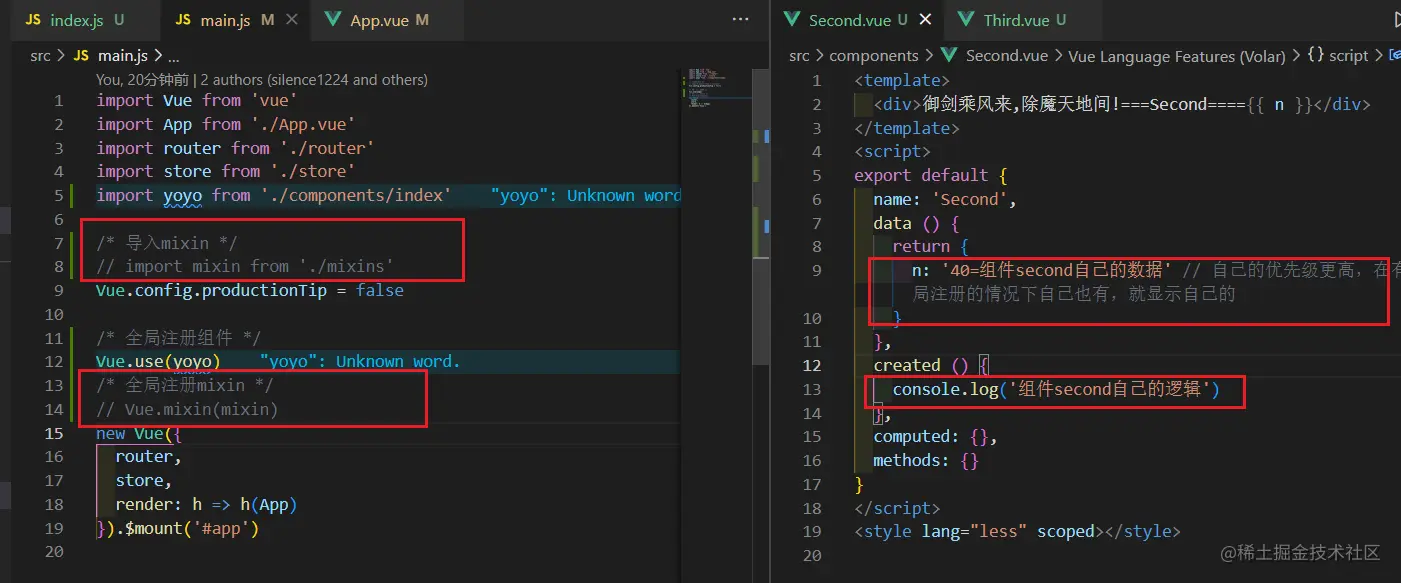Click the Unknown word message on line 5
Viewport: 1401px width, 583px height.
pyautogui.click(x=586, y=195)
